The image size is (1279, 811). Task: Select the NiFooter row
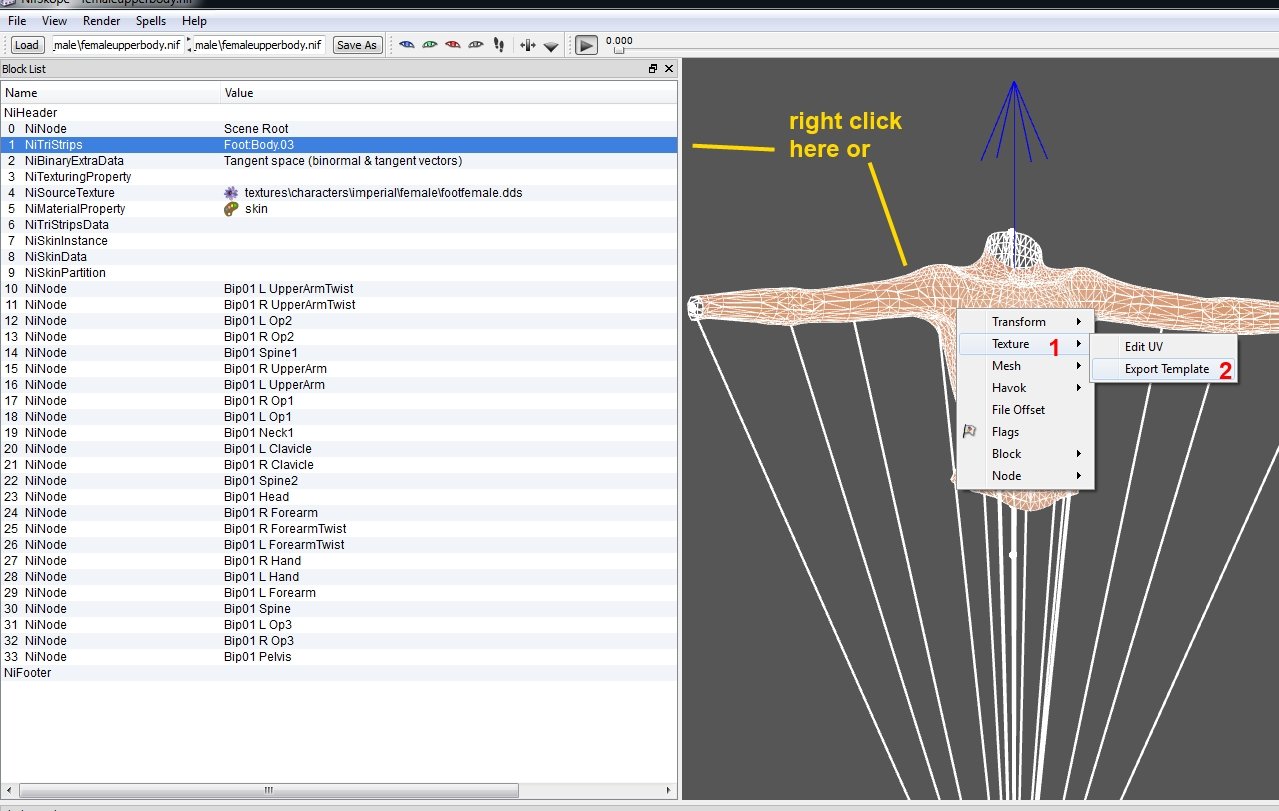pyautogui.click(x=338, y=673)
